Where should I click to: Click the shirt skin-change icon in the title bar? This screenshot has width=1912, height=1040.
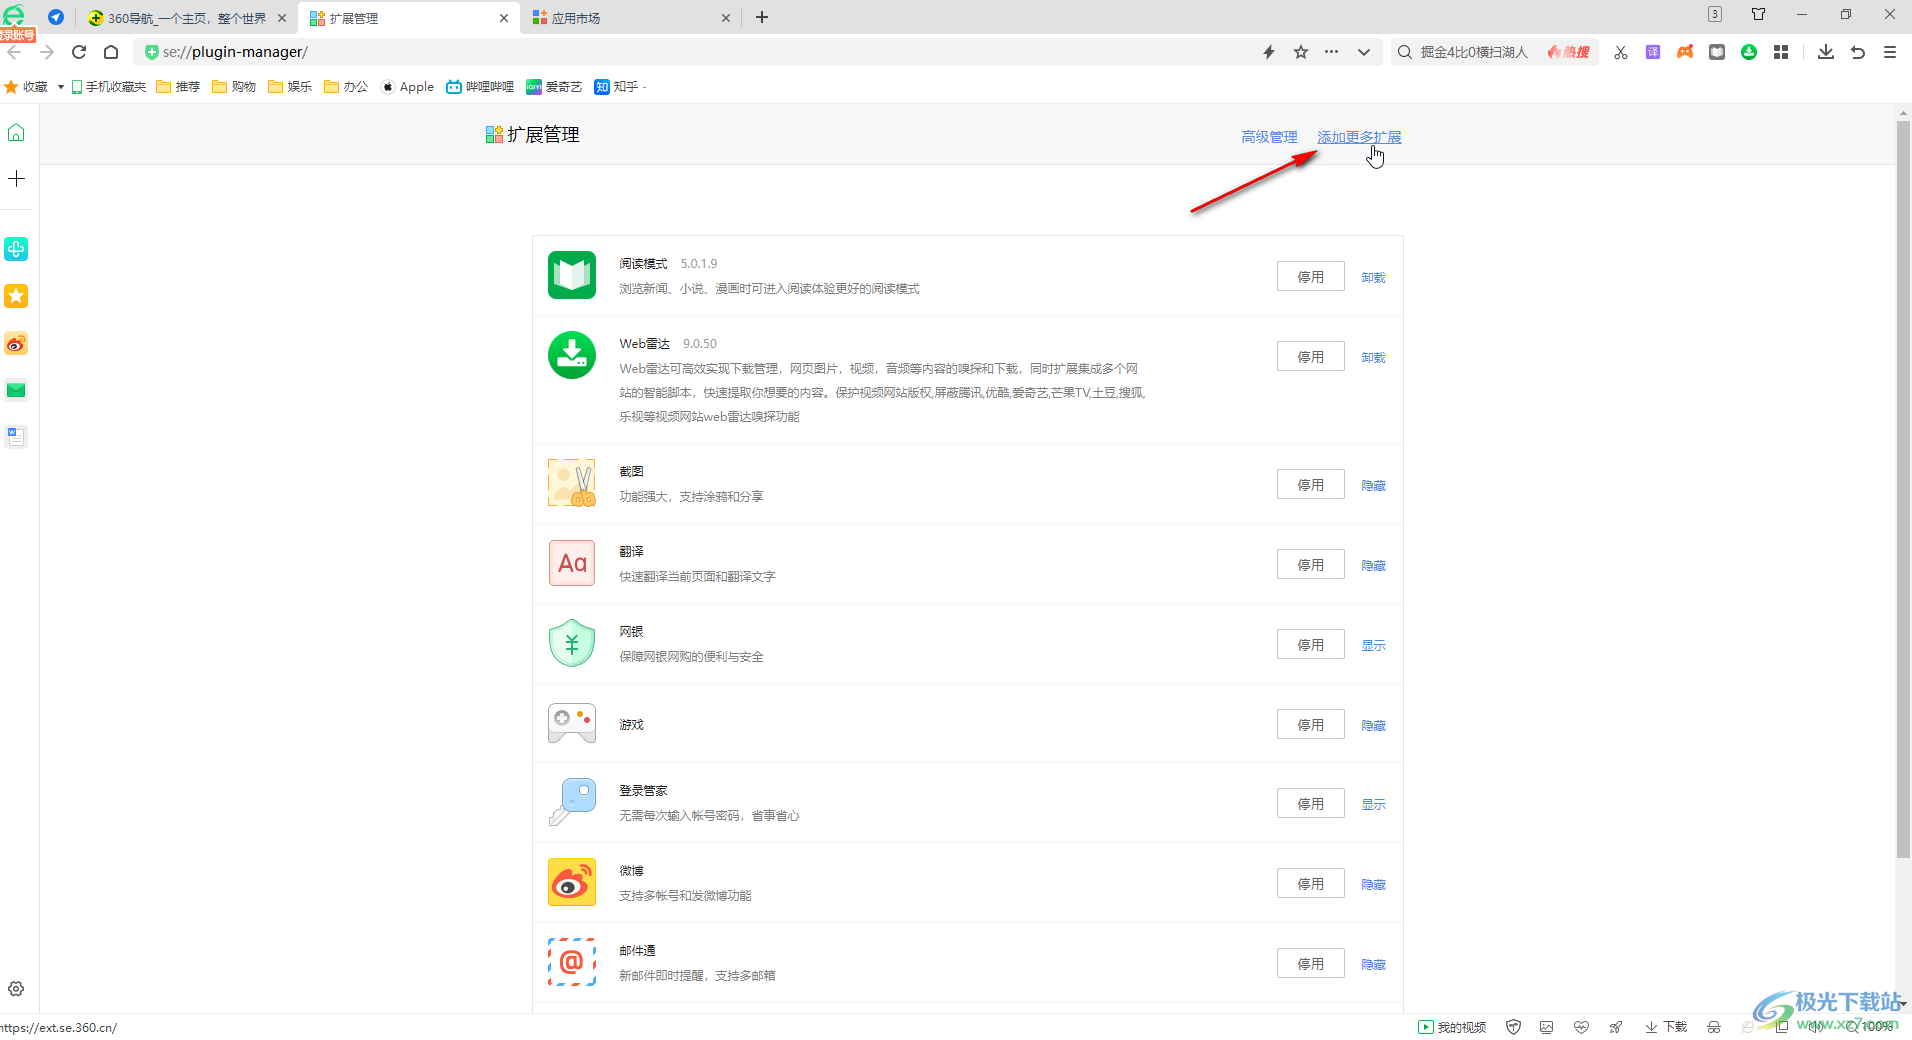click(1758, 14)
